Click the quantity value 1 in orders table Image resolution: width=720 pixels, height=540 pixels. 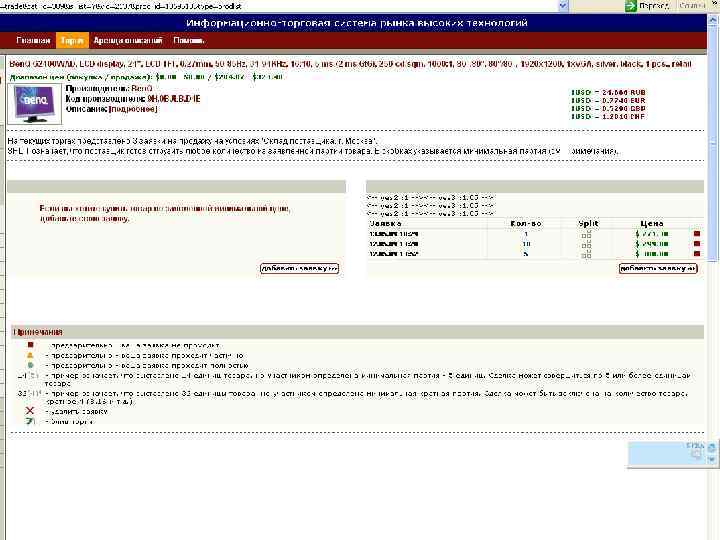(x=526, y=234)
